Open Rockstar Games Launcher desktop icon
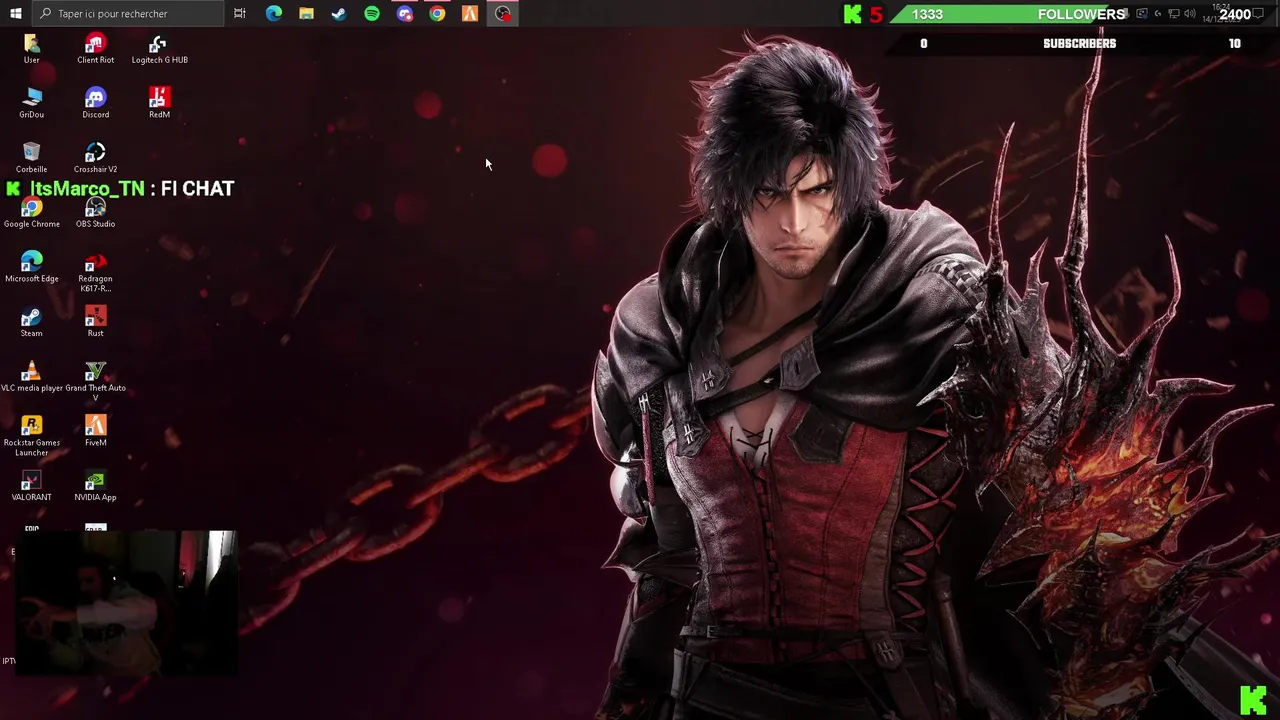Screen dimensions: 1280x720 [31, 436]
